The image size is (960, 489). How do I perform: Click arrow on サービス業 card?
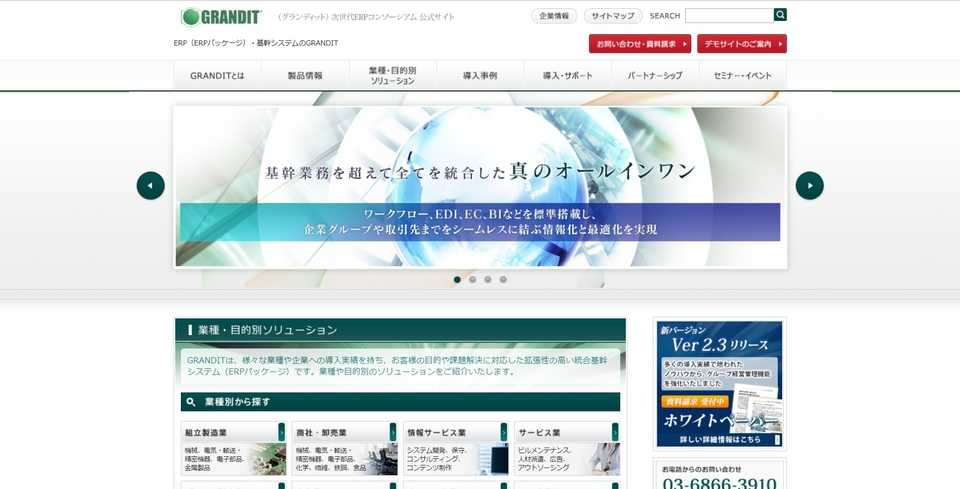(615, 431)
